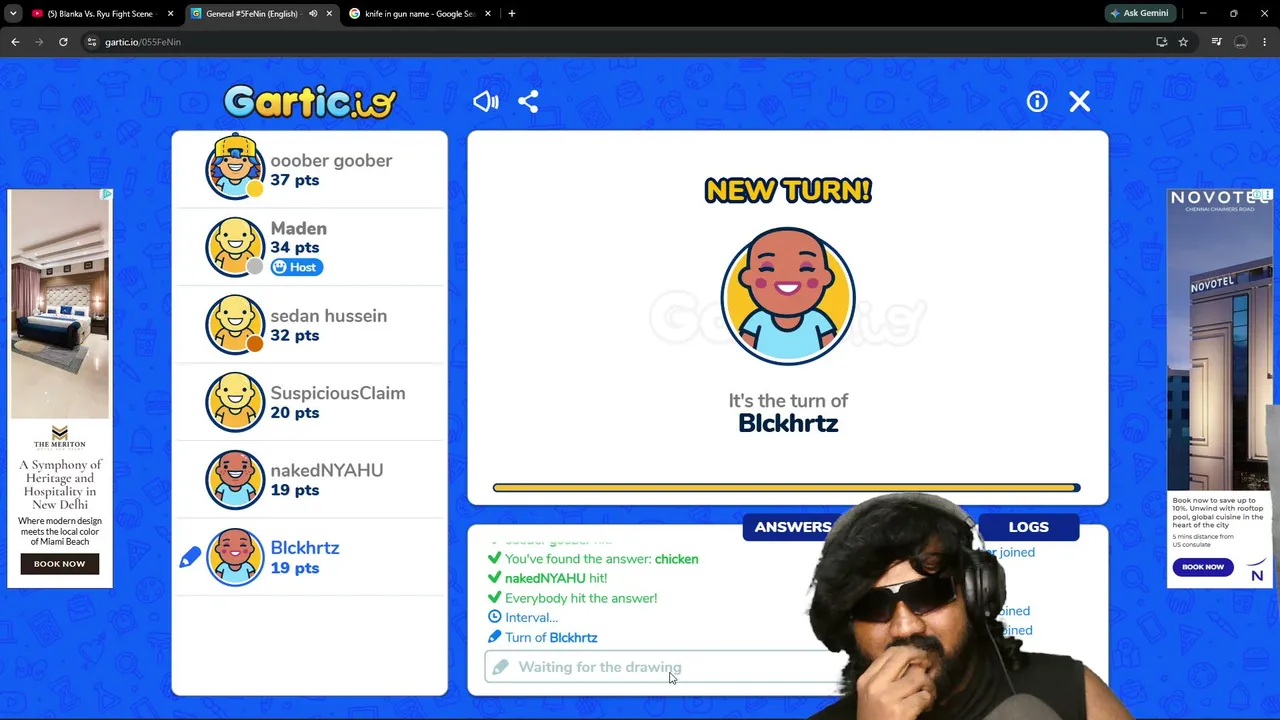Screen dimensions: 1280x720
Task: Close the 'knife in gun name' tab
Action: [489, 14]
